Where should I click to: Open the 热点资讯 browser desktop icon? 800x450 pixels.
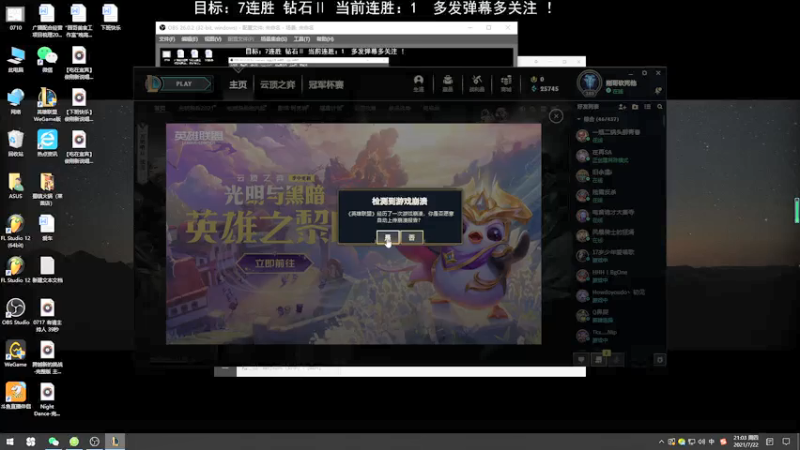pos(47,143)
